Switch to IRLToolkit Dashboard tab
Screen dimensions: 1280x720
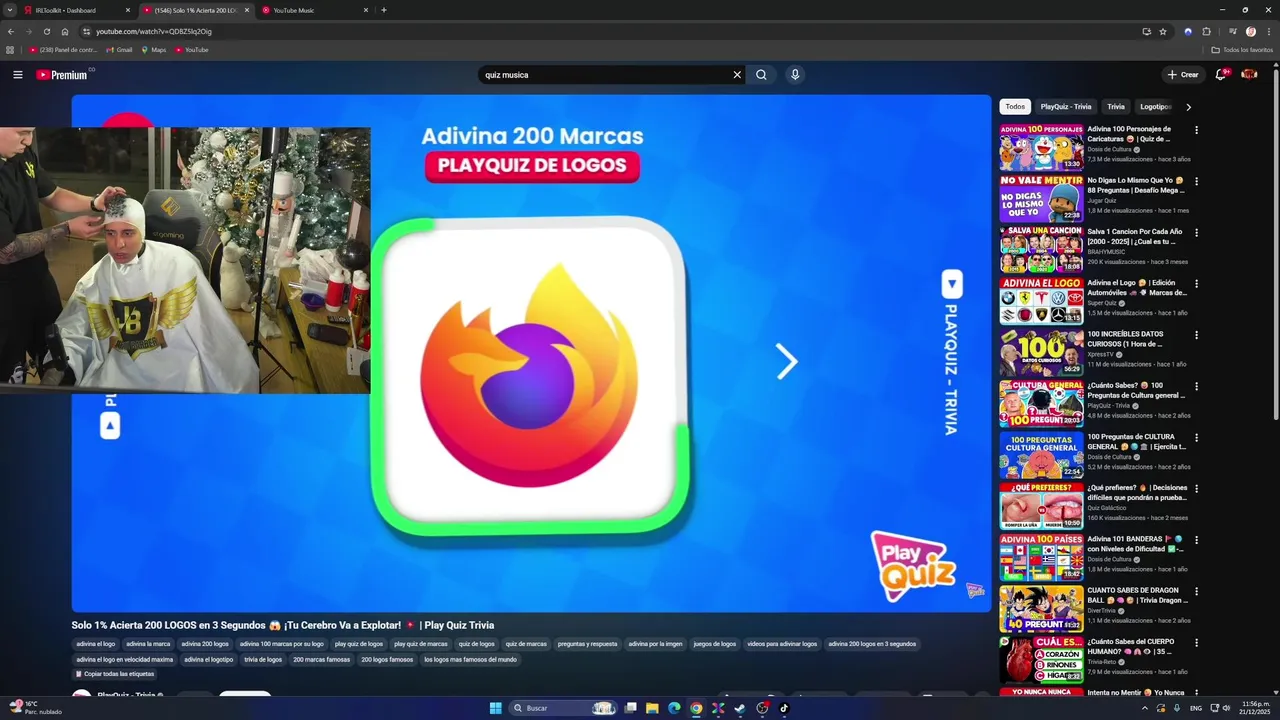78,10
